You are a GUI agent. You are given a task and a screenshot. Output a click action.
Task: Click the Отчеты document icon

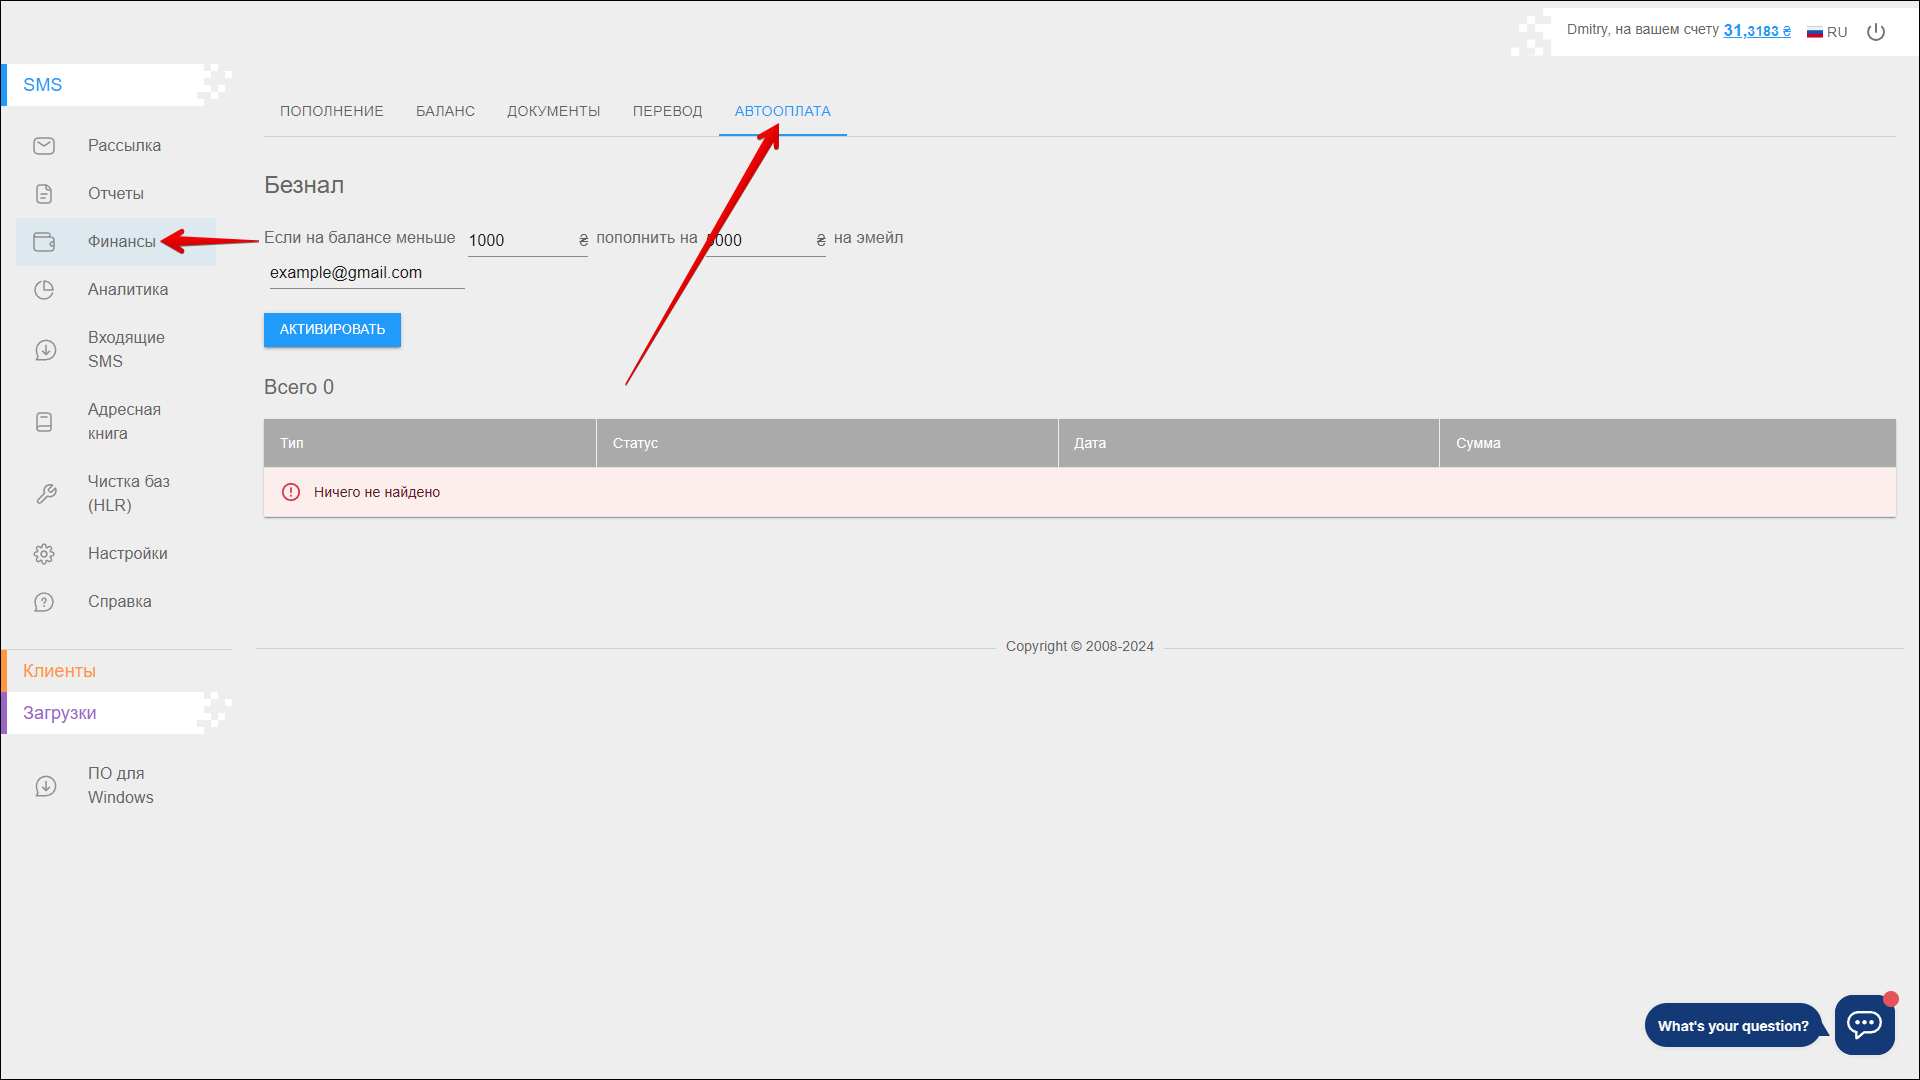click(44, 194)
